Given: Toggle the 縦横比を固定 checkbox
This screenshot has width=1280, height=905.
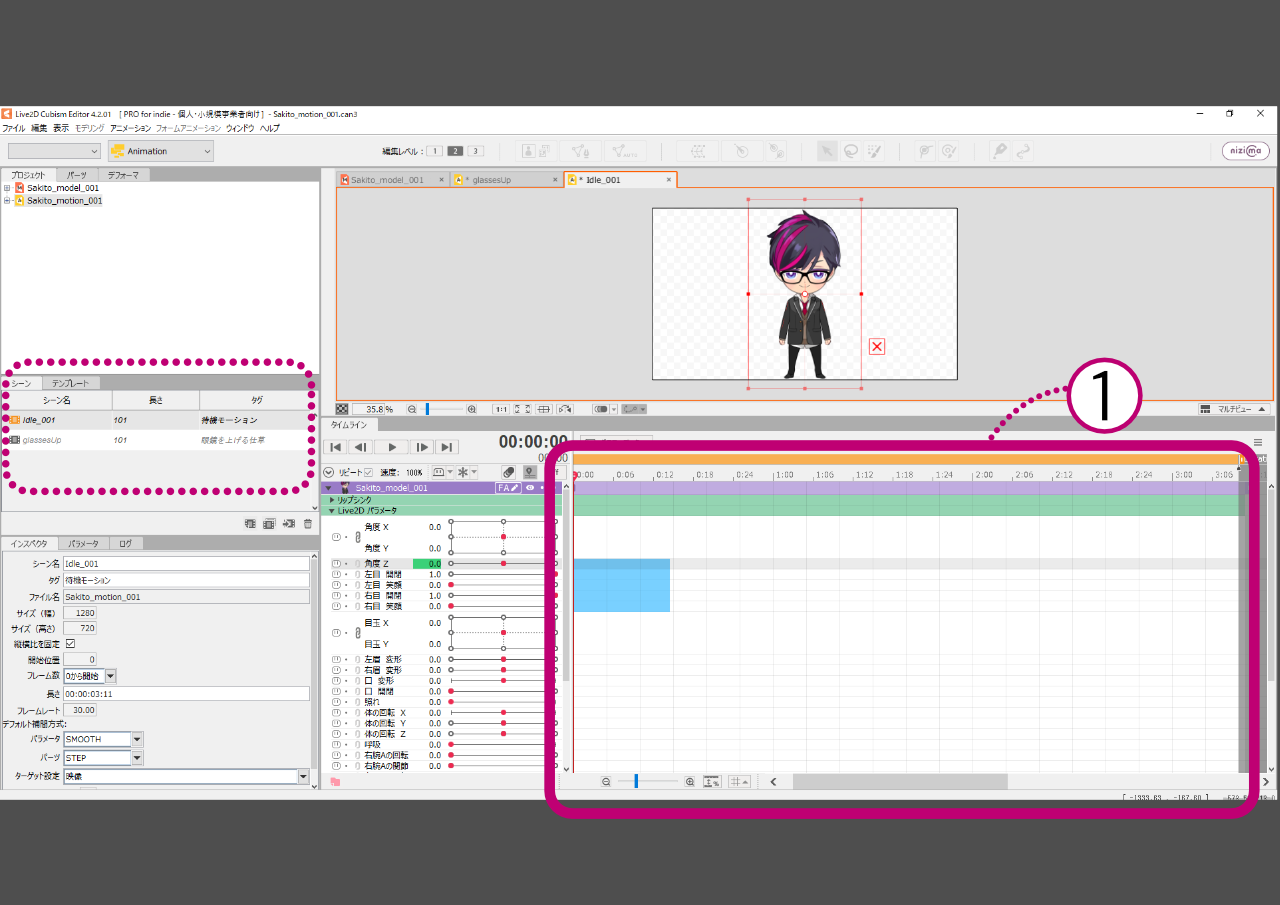Looking at the screenshot, I should (x=70, y=644).
